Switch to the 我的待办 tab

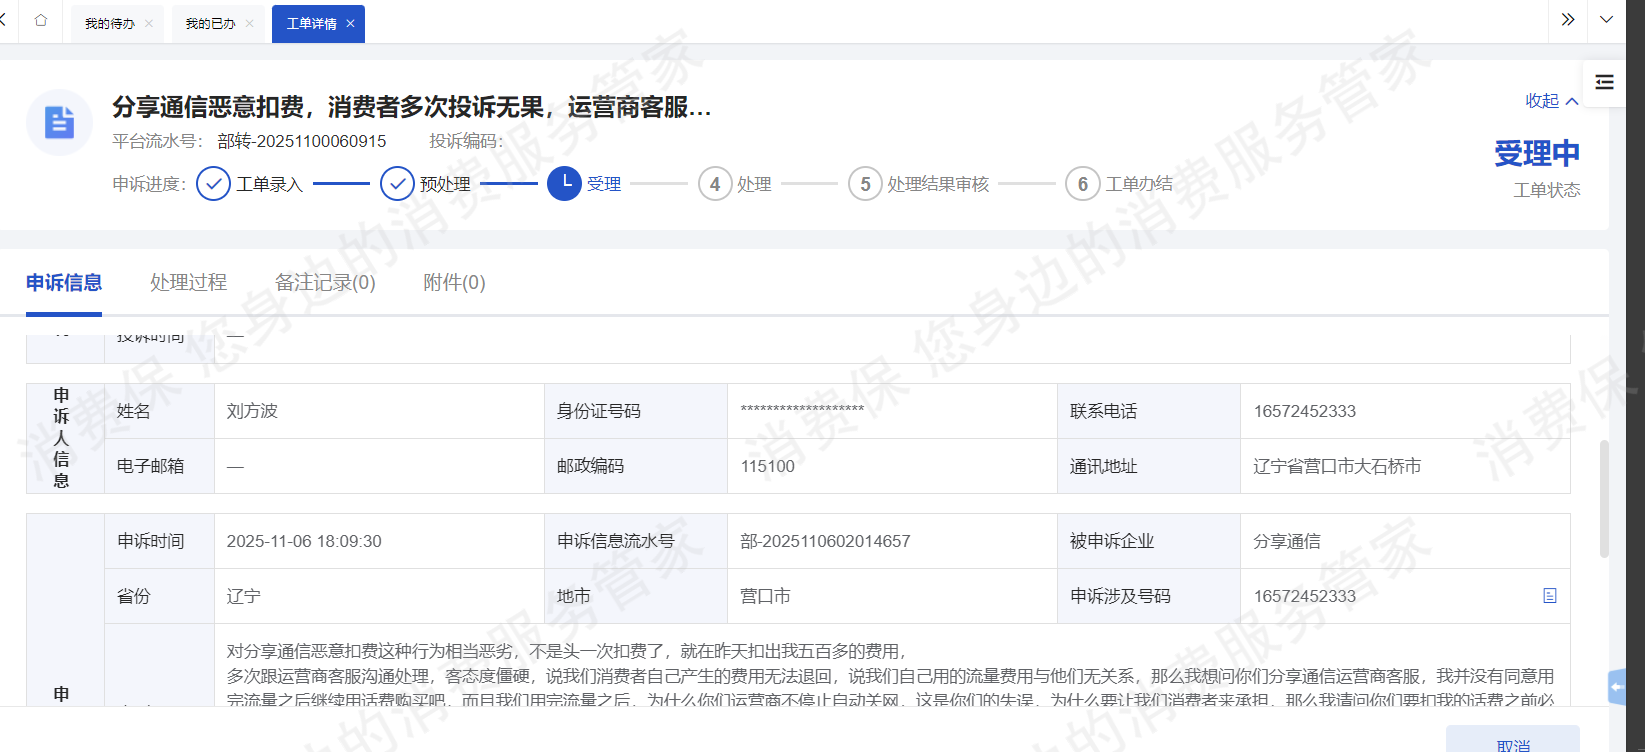(109, 24)
